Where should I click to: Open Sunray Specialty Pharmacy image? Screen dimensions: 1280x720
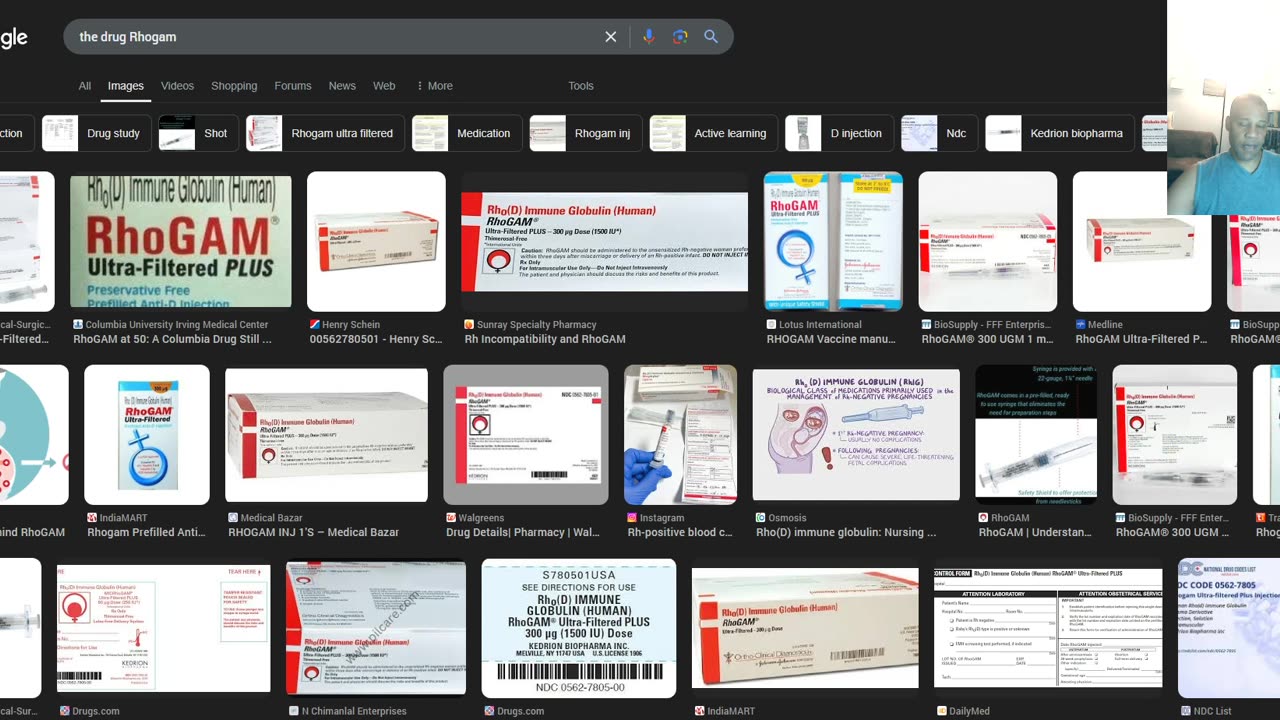click(x=604, y=242)
